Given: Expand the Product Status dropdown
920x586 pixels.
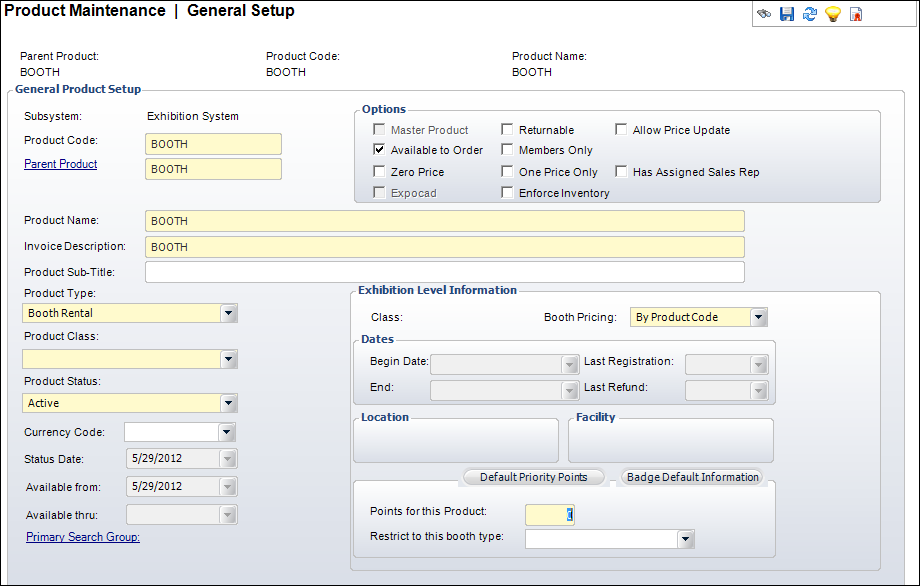Looking at the screenshot, I should pyautogui.click(x=229, y=403).
